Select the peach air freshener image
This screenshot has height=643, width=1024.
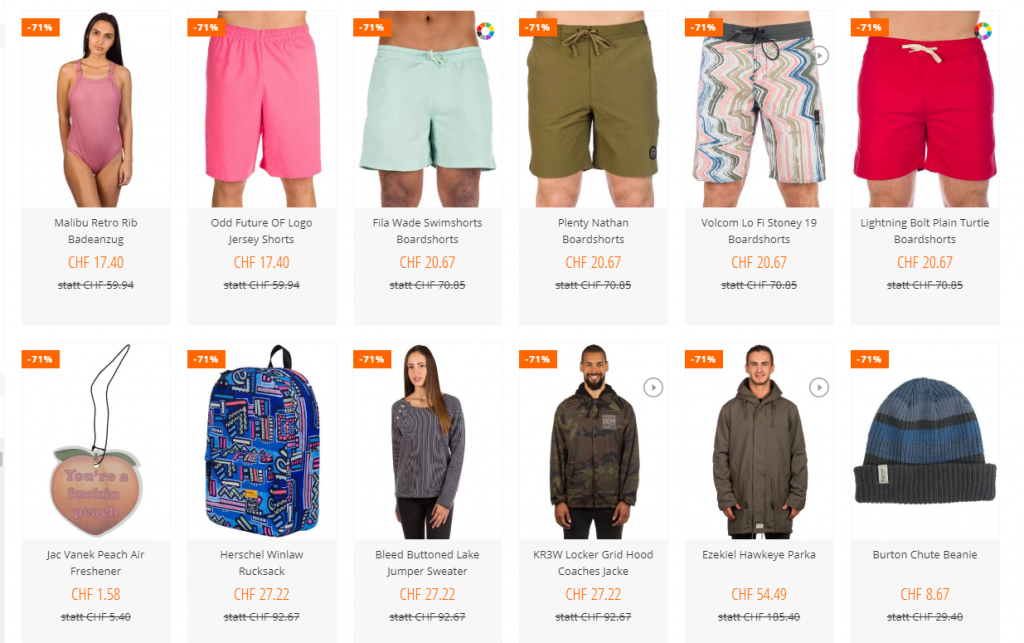tap(96, 441)
